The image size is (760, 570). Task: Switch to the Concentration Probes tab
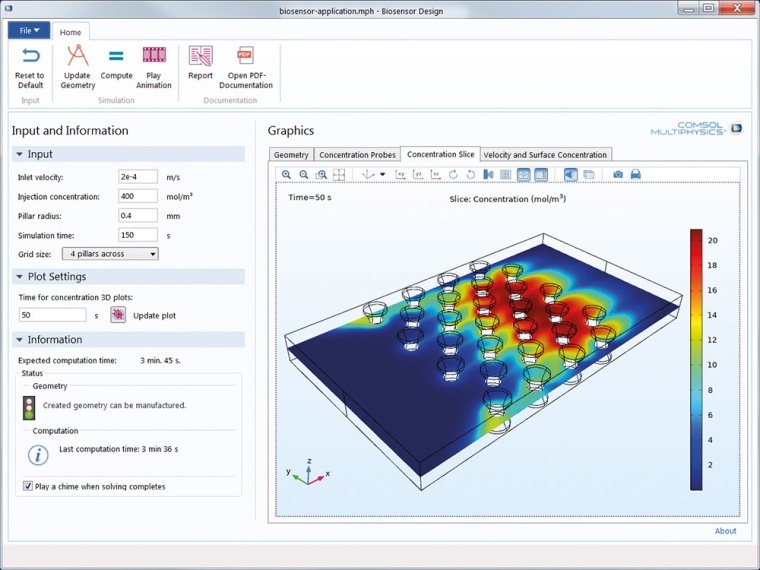357,155
